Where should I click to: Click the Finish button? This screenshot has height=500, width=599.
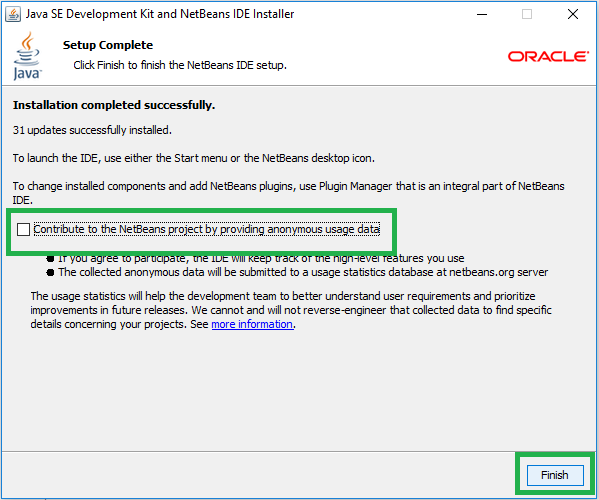[x=555, y=475]
